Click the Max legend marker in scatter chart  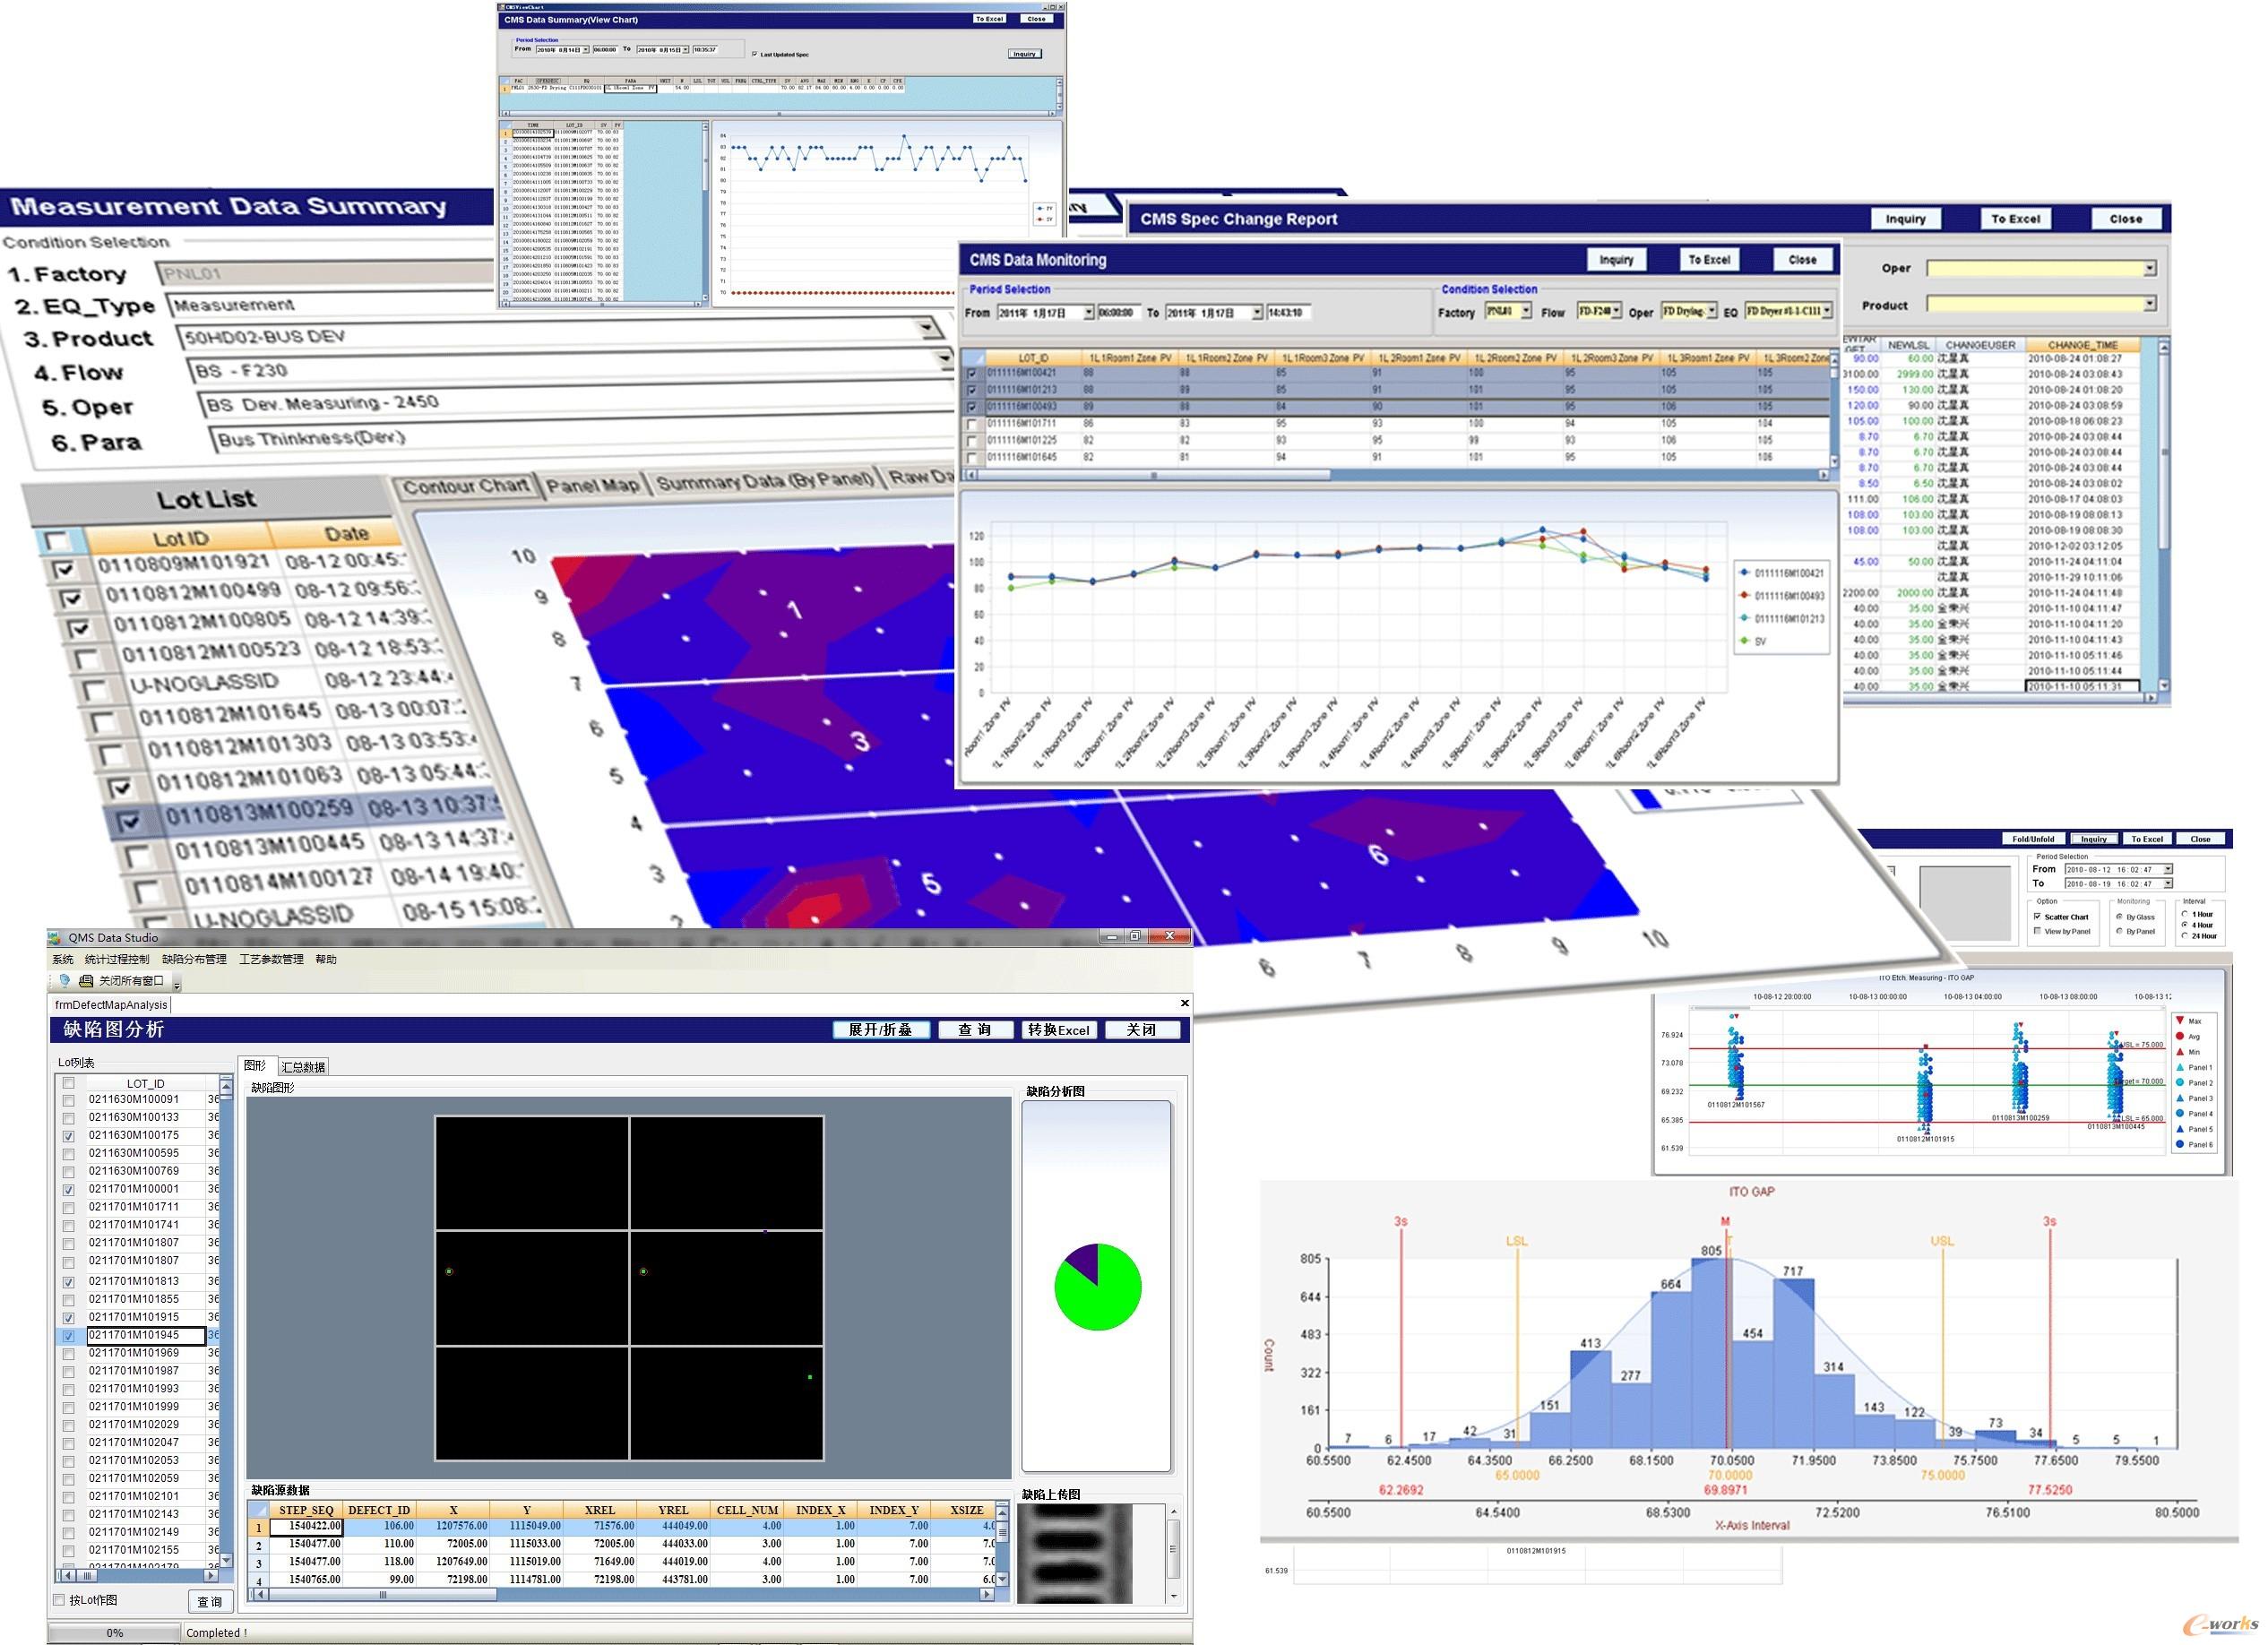click(x=2180, y=1020)
